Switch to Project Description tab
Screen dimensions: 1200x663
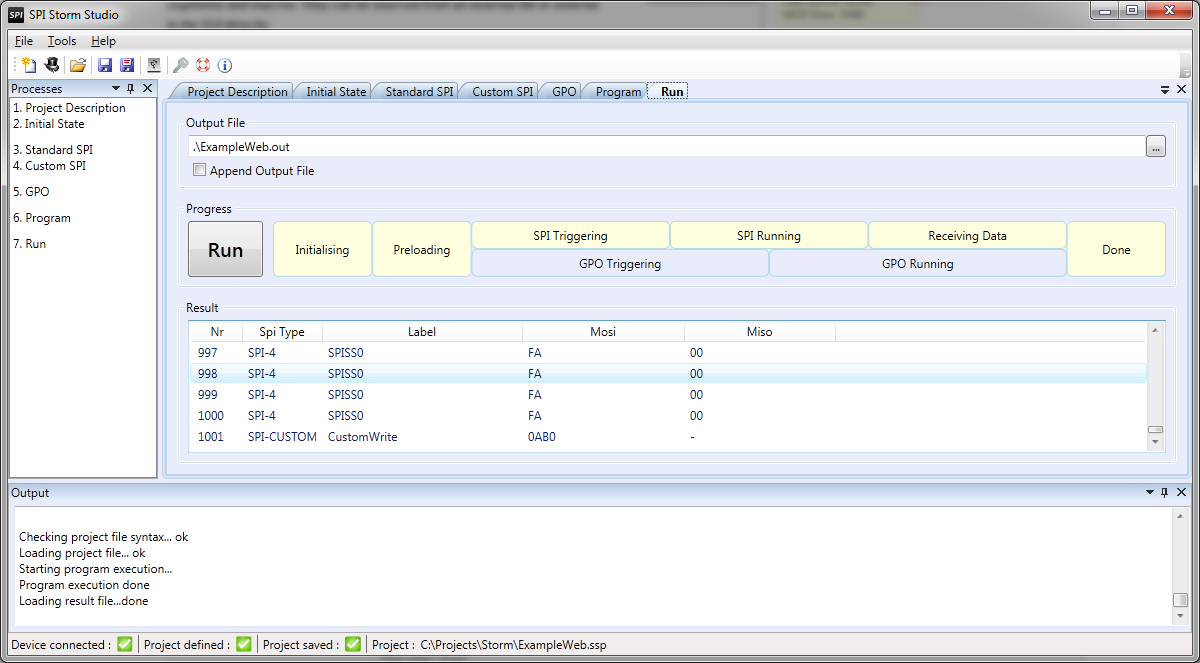pos(237,91)
